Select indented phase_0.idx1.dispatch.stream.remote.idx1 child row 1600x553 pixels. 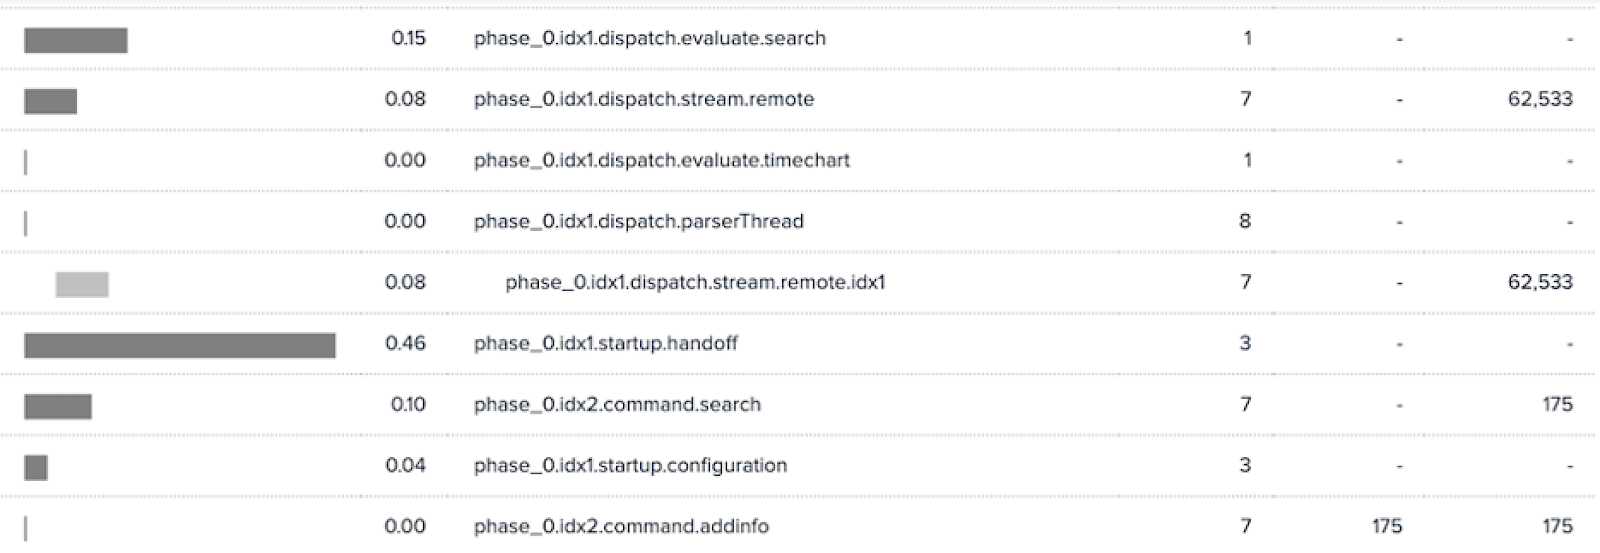point(696,282)
